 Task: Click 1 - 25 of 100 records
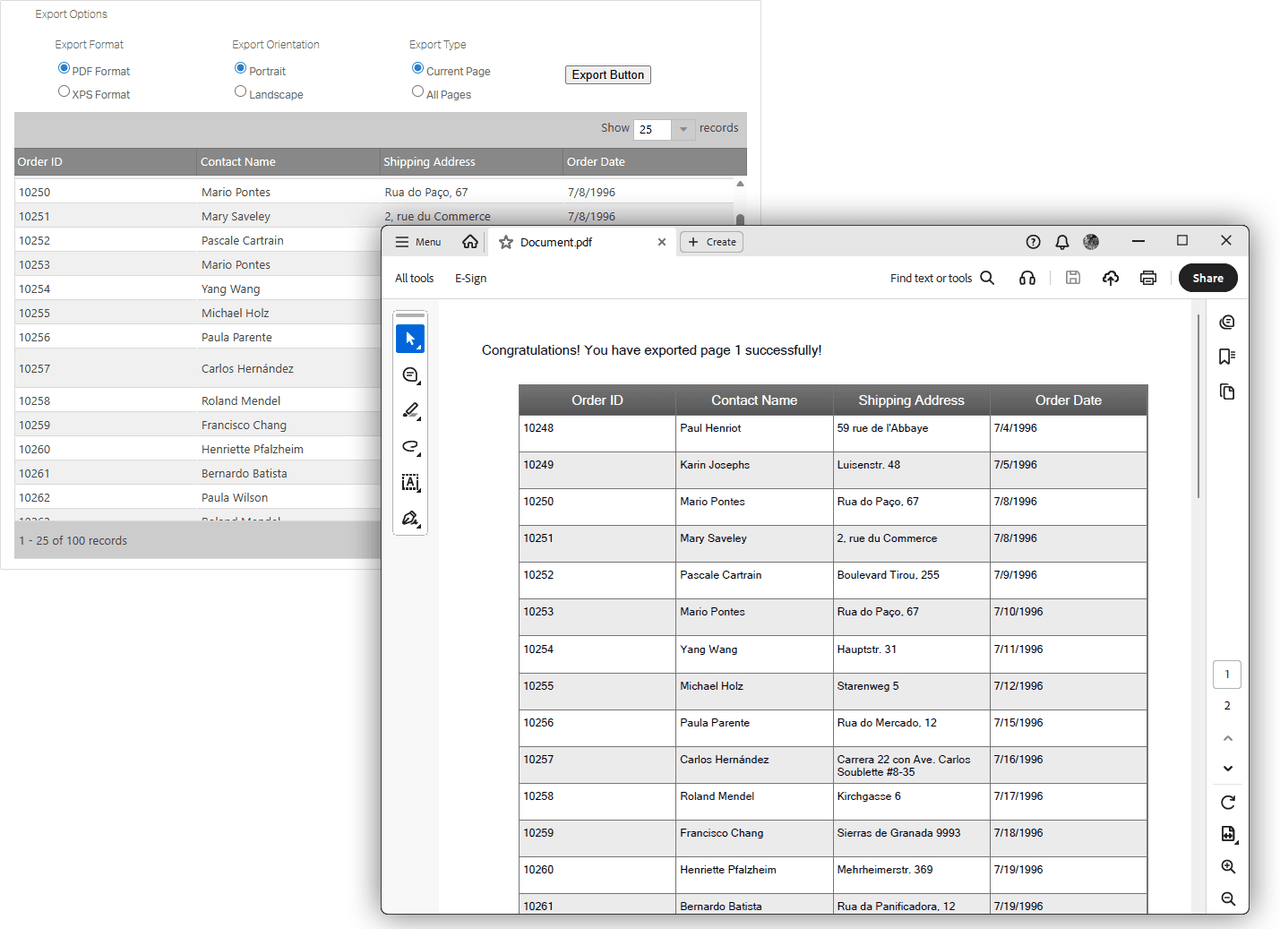(x=73, y=541)
